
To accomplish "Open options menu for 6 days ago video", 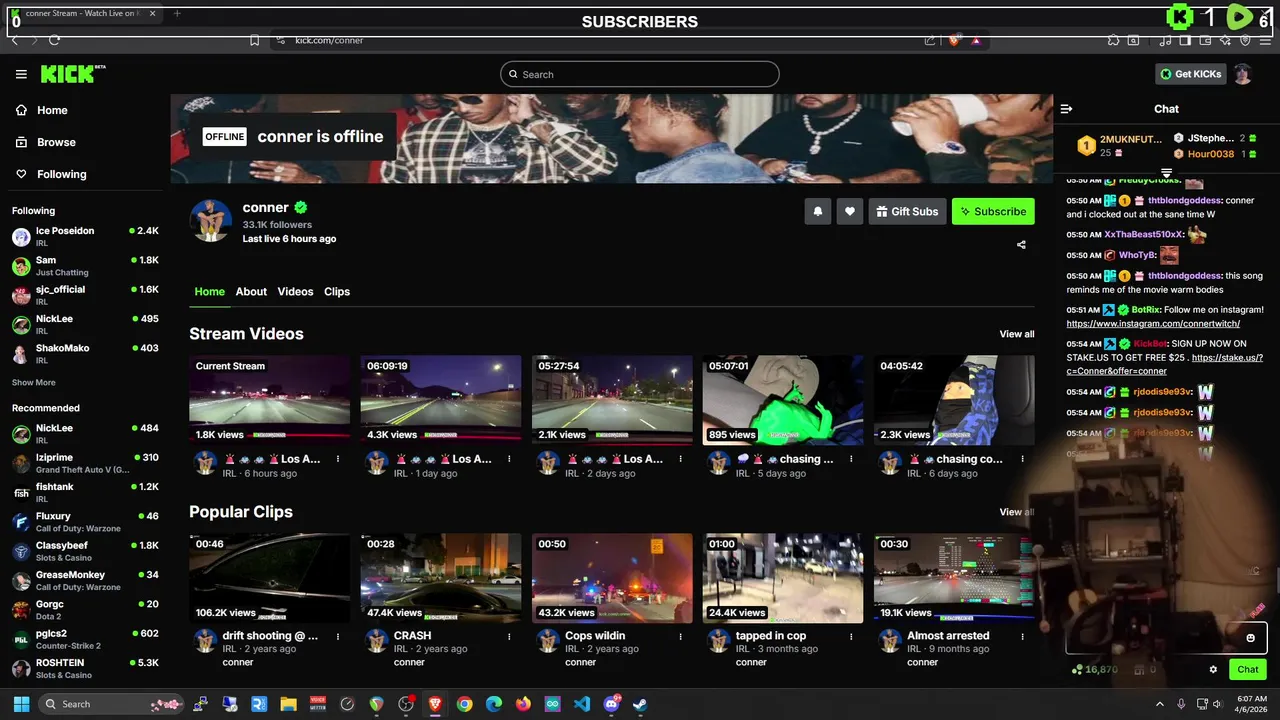I will [x=1023, y=459].
